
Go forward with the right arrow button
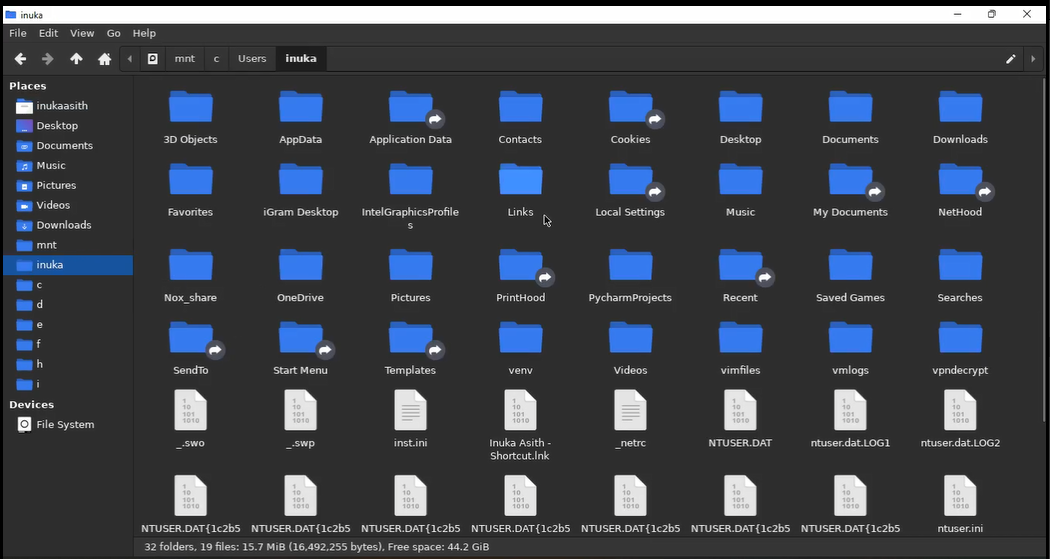click(x=48, y=59)
